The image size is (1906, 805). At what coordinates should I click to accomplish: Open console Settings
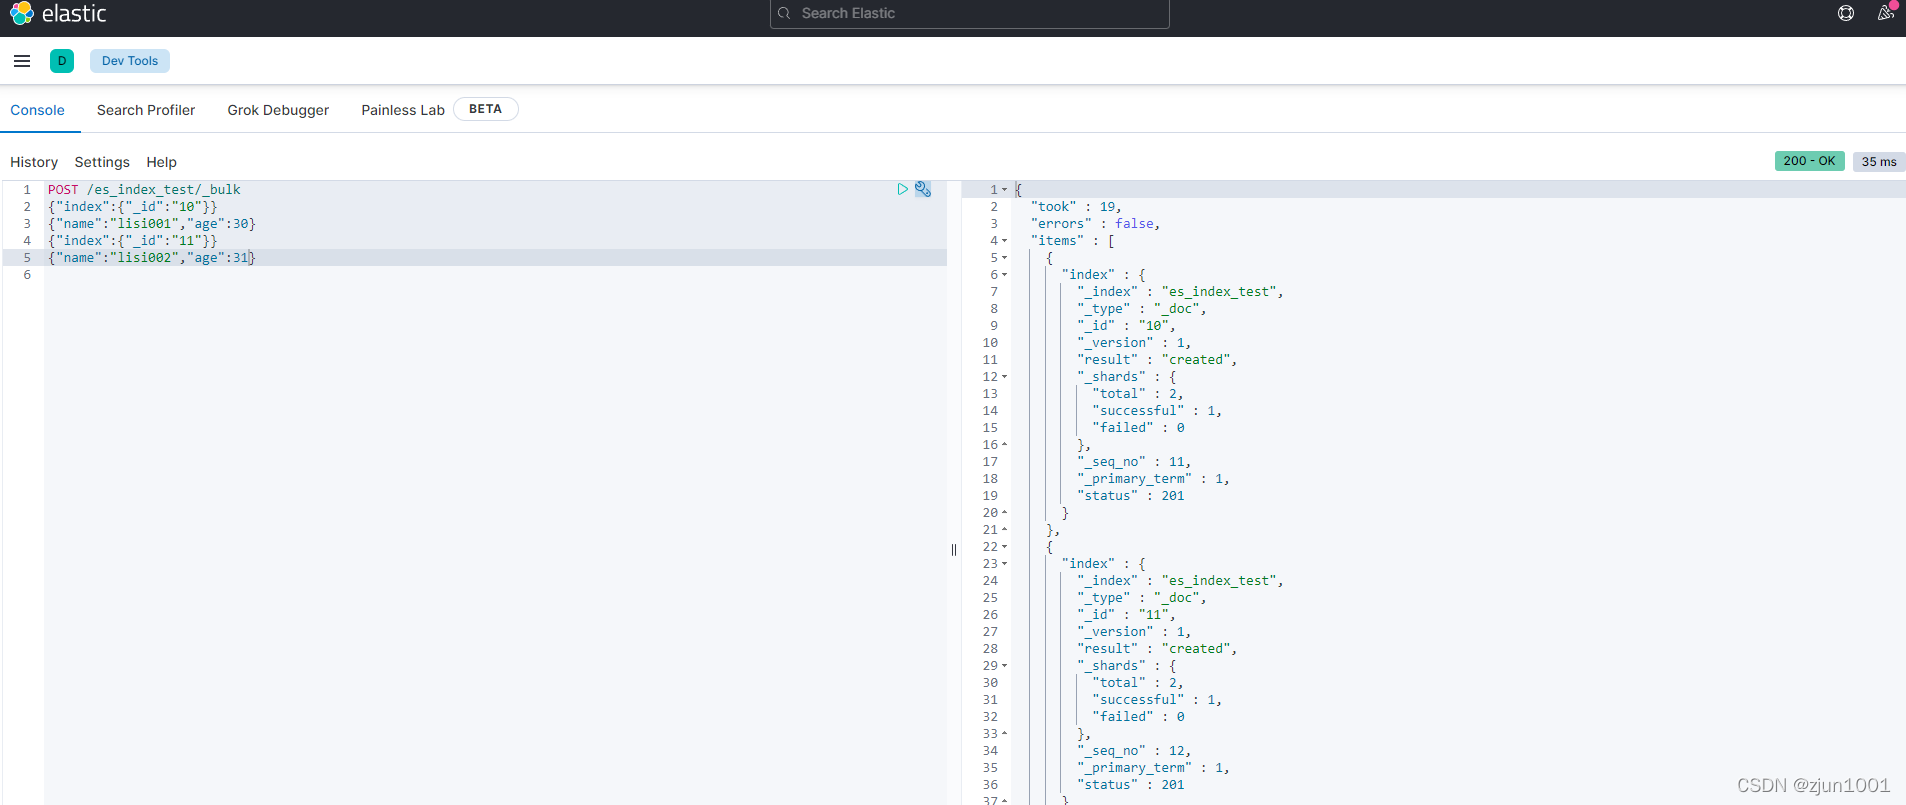tap(102, 162)
